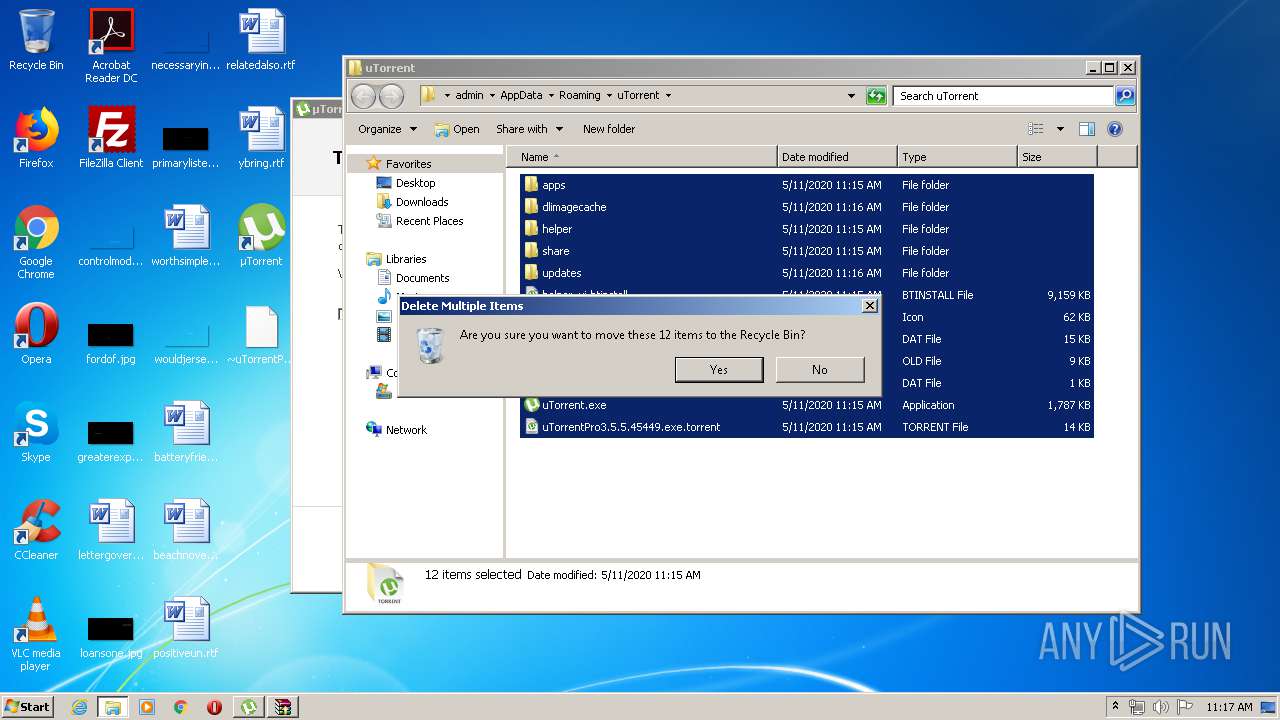Launch Acrobat Reader DC desktop shortcut

click(x=111, y=46)
